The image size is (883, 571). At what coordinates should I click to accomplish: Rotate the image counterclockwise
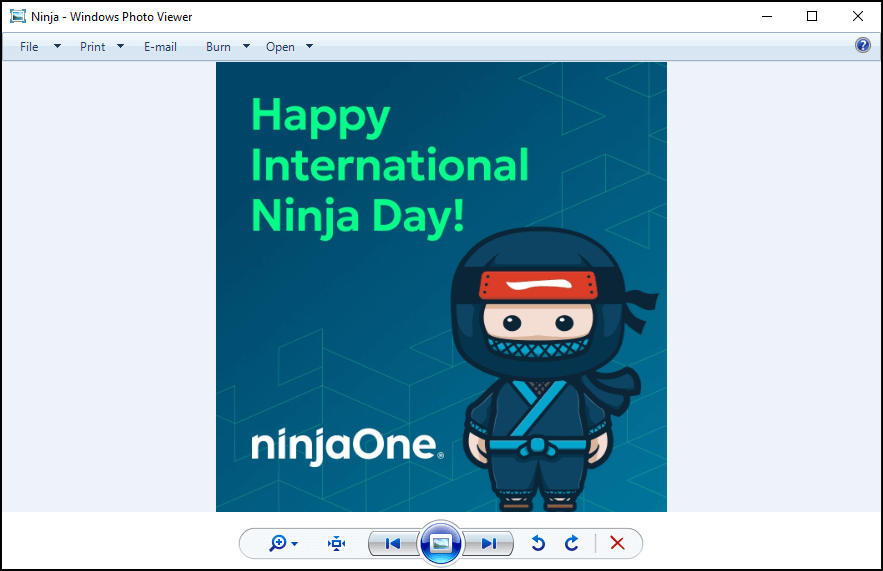click(538, 543)
